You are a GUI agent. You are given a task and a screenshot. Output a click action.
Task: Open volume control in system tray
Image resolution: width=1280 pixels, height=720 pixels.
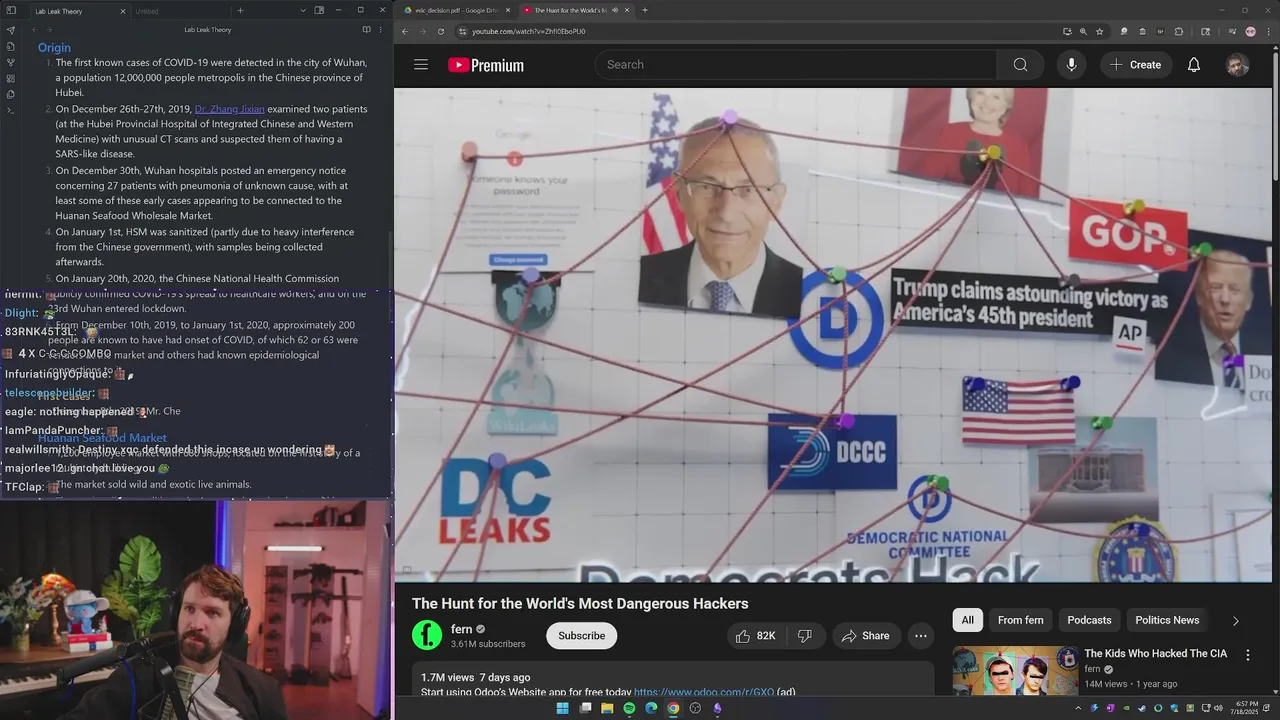click(x=1218, y=708)
